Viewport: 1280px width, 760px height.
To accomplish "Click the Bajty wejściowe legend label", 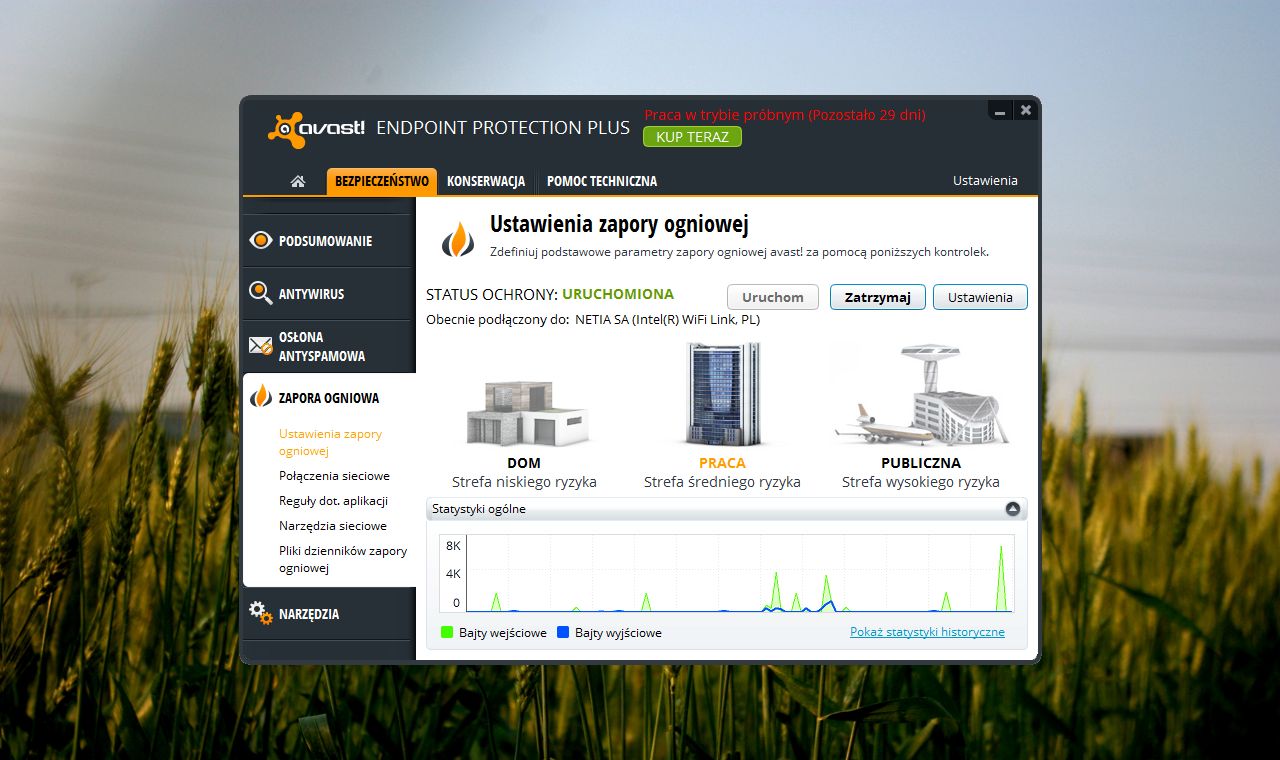I will (503, 633).
